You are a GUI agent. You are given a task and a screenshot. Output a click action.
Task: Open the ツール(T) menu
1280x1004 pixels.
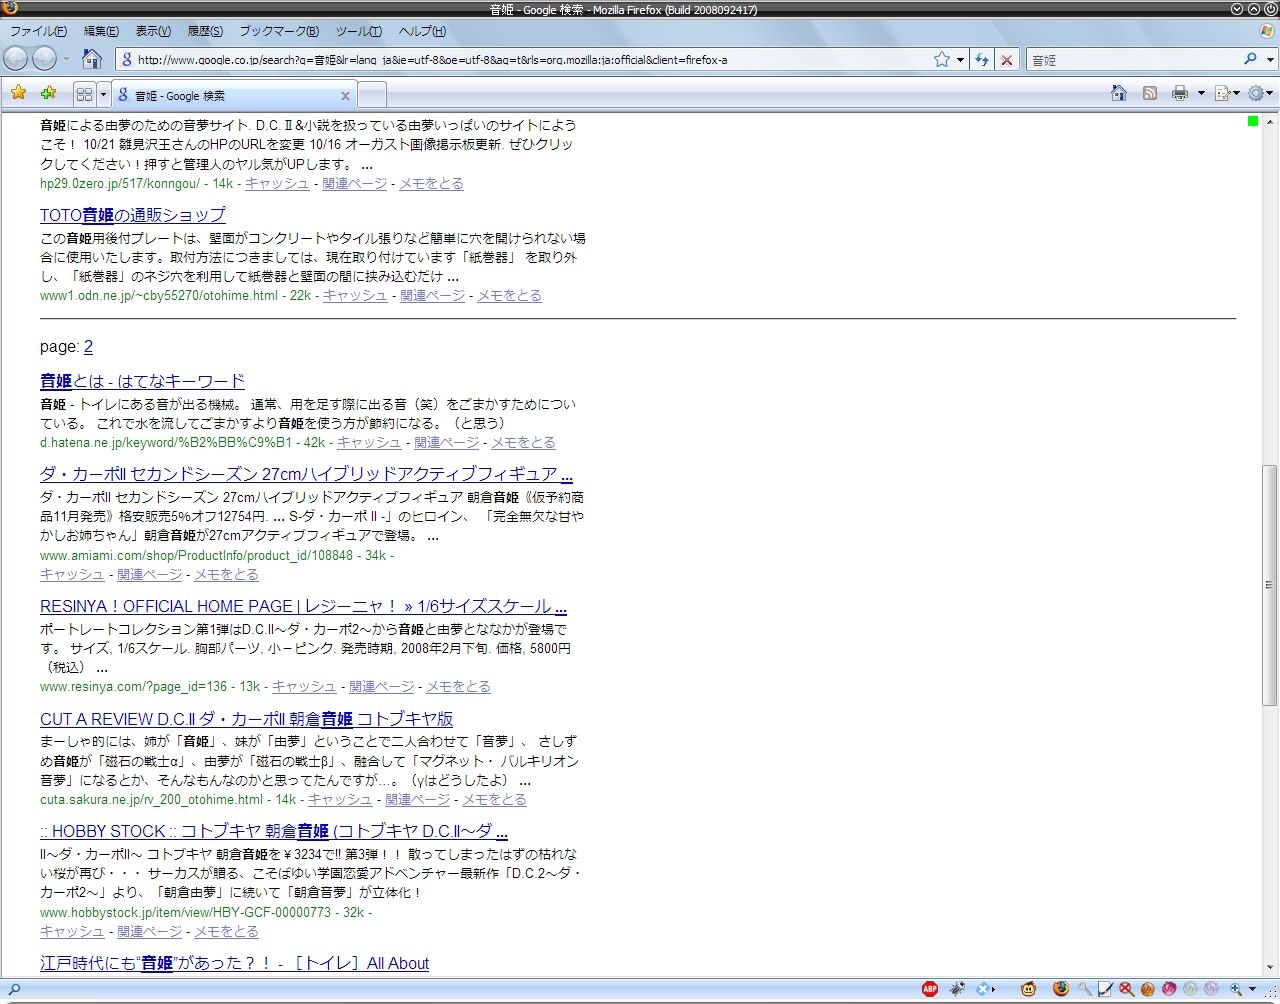click(359, 31)
